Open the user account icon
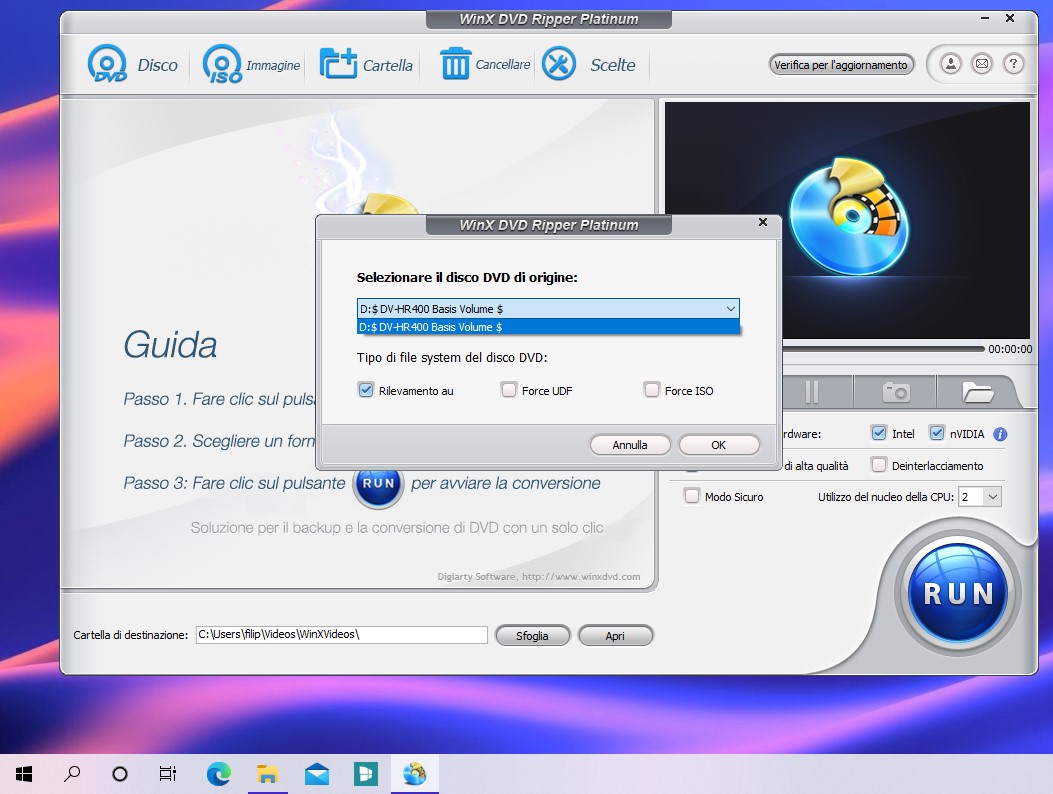 click(950, 64)
